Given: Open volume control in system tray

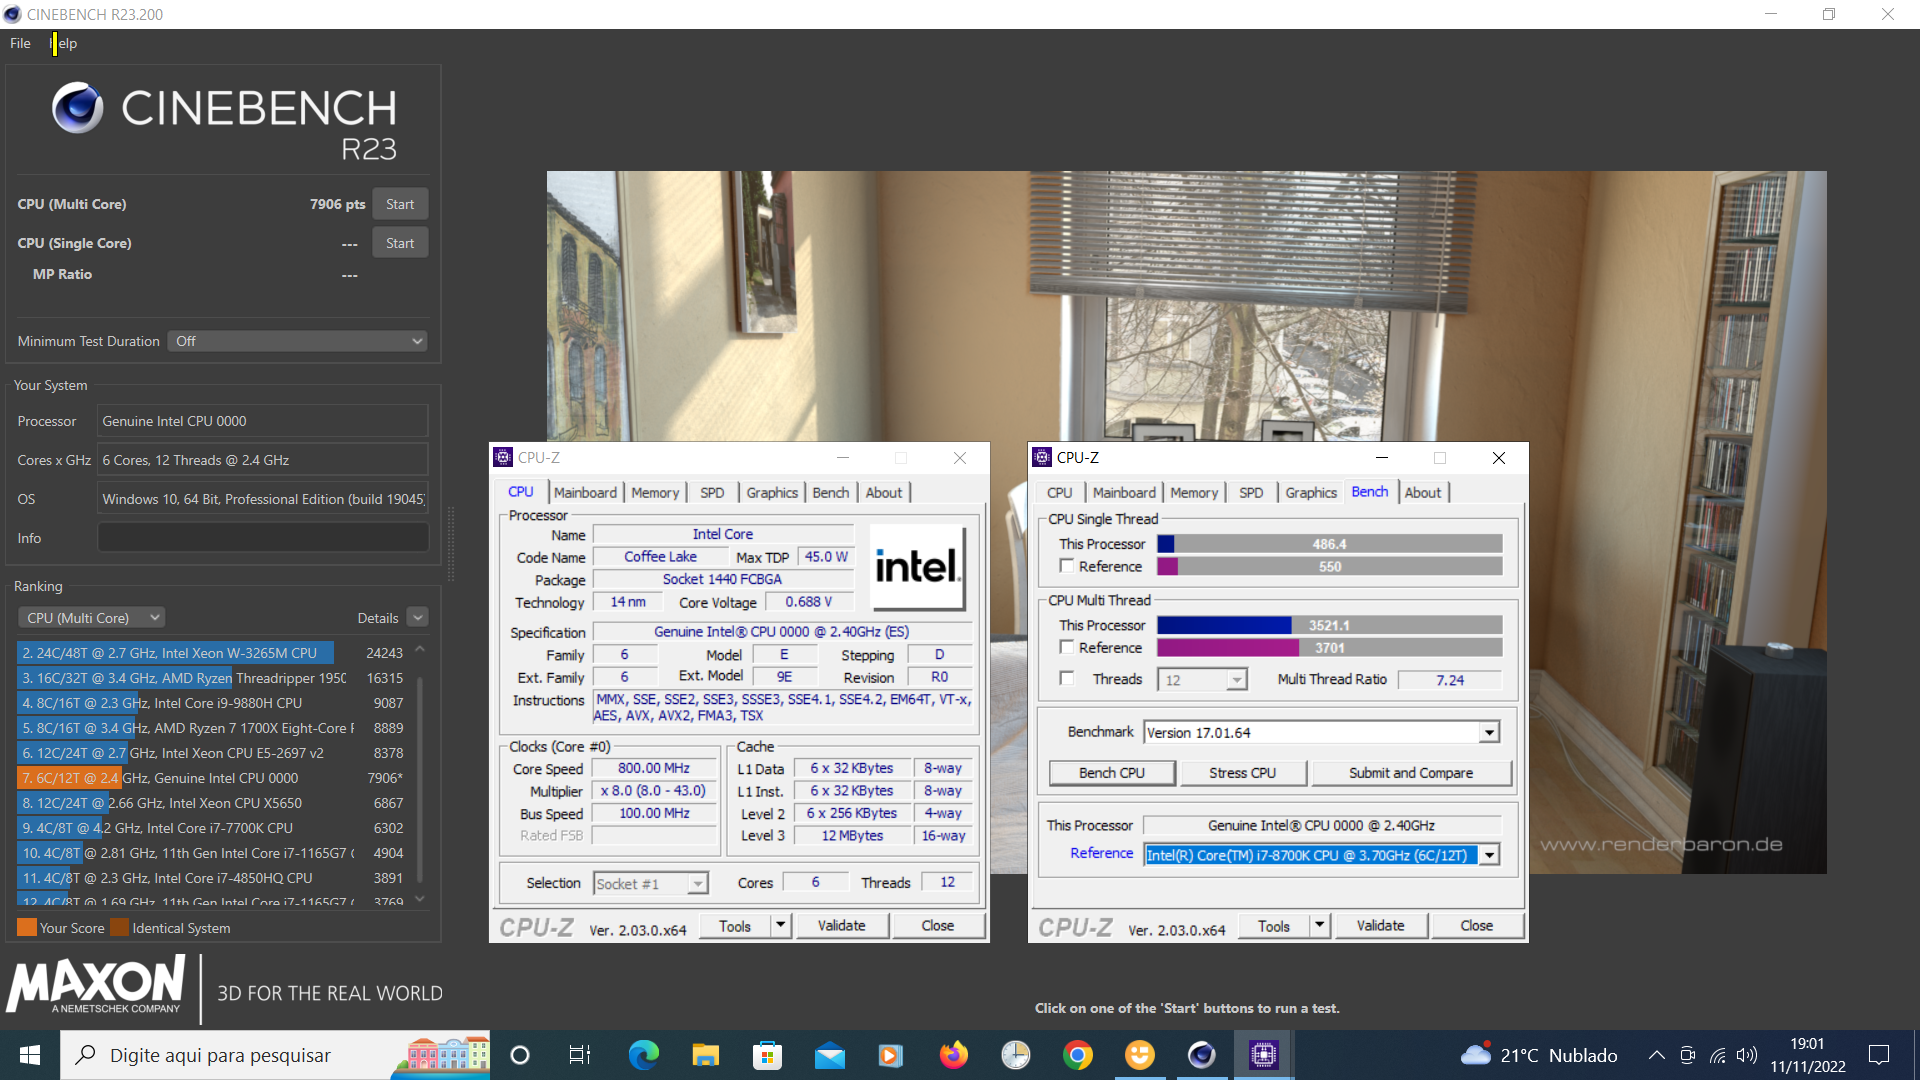Looking at the screenshot, I should pyautogui.click(x=1747, y=1055).
